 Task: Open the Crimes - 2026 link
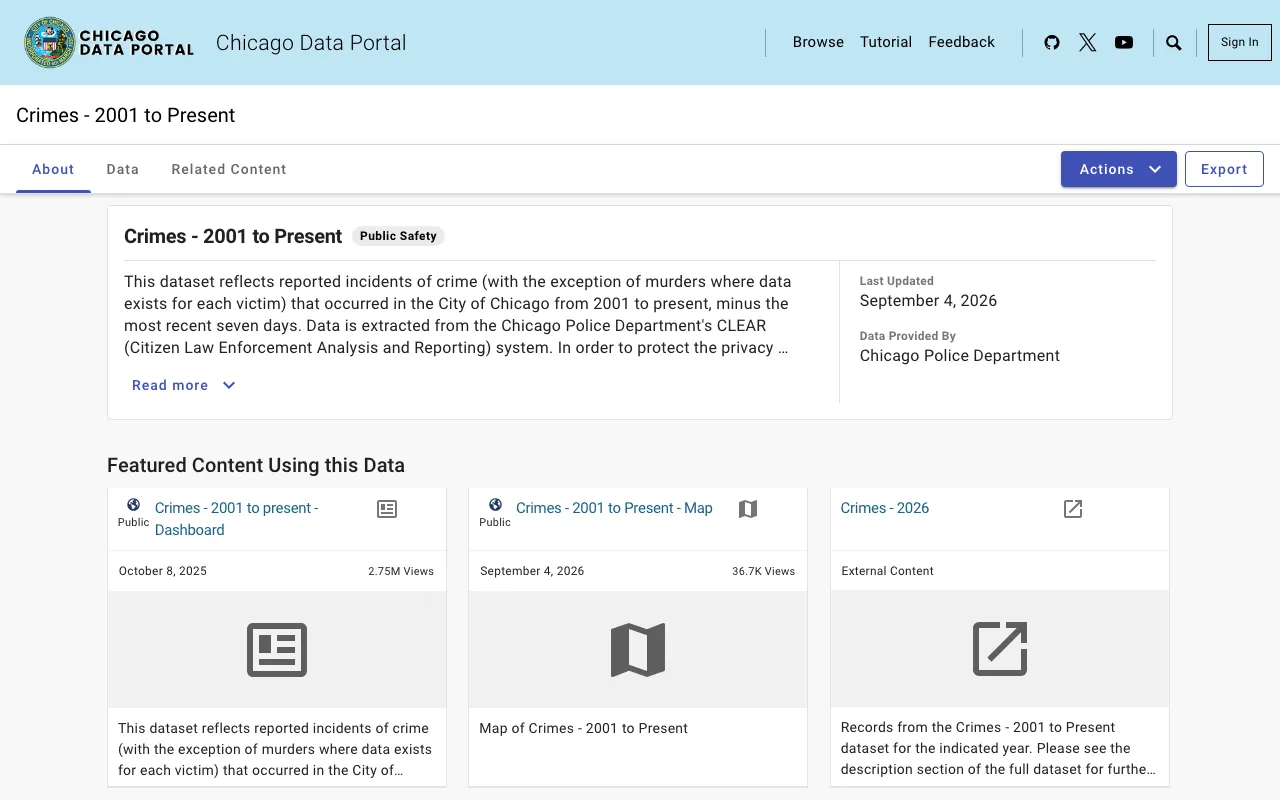click(x=885, y=508)
